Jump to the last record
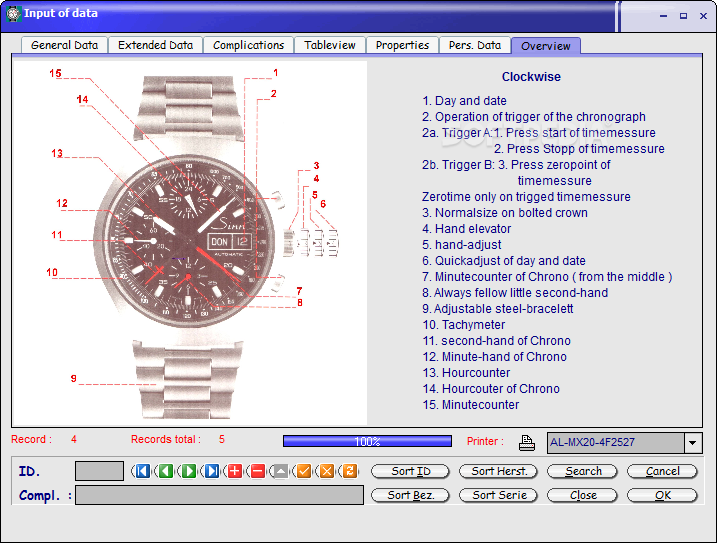Viewport: 717px width, 543px height. [x=211, y=471]
